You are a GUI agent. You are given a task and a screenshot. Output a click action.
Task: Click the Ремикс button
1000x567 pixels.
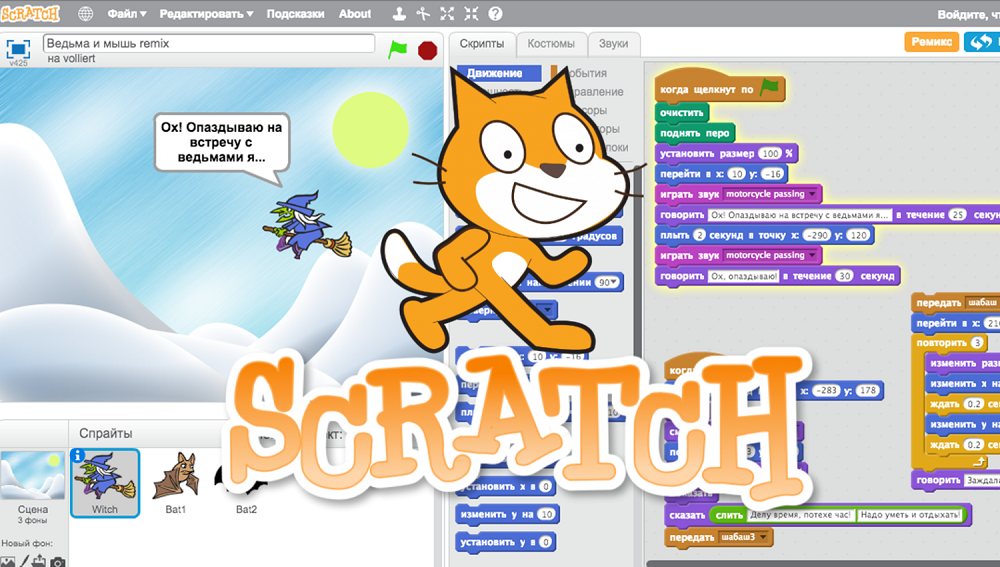(x=931, y=42)
